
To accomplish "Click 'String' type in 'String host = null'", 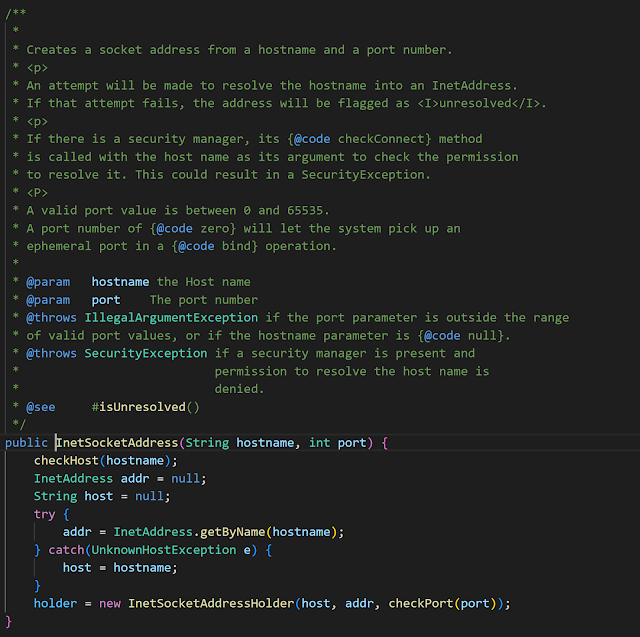I will click(55, 496).
